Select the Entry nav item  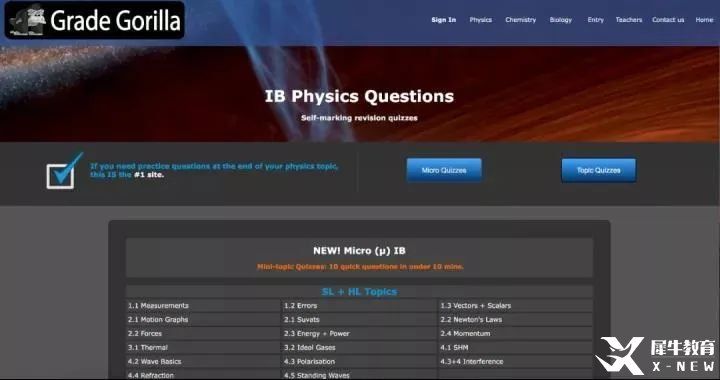[596, 20]
